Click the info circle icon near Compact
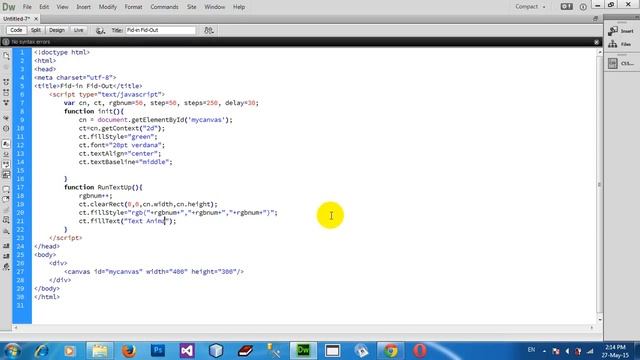This screenshot has height=360, width=640. (x=583, y=7)
